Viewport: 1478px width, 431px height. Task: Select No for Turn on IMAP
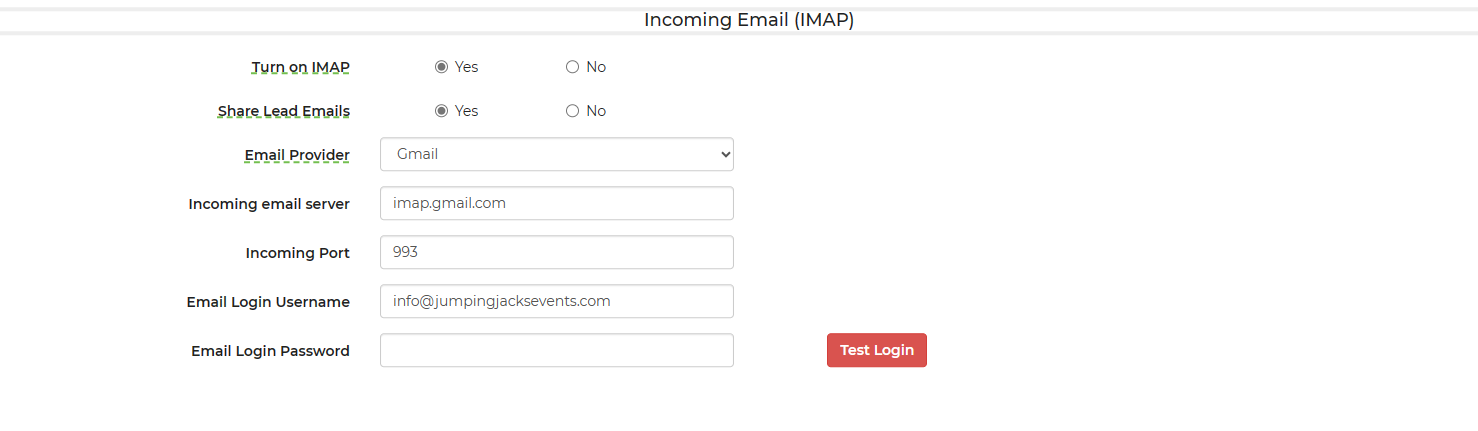click(x=572, y=67)
